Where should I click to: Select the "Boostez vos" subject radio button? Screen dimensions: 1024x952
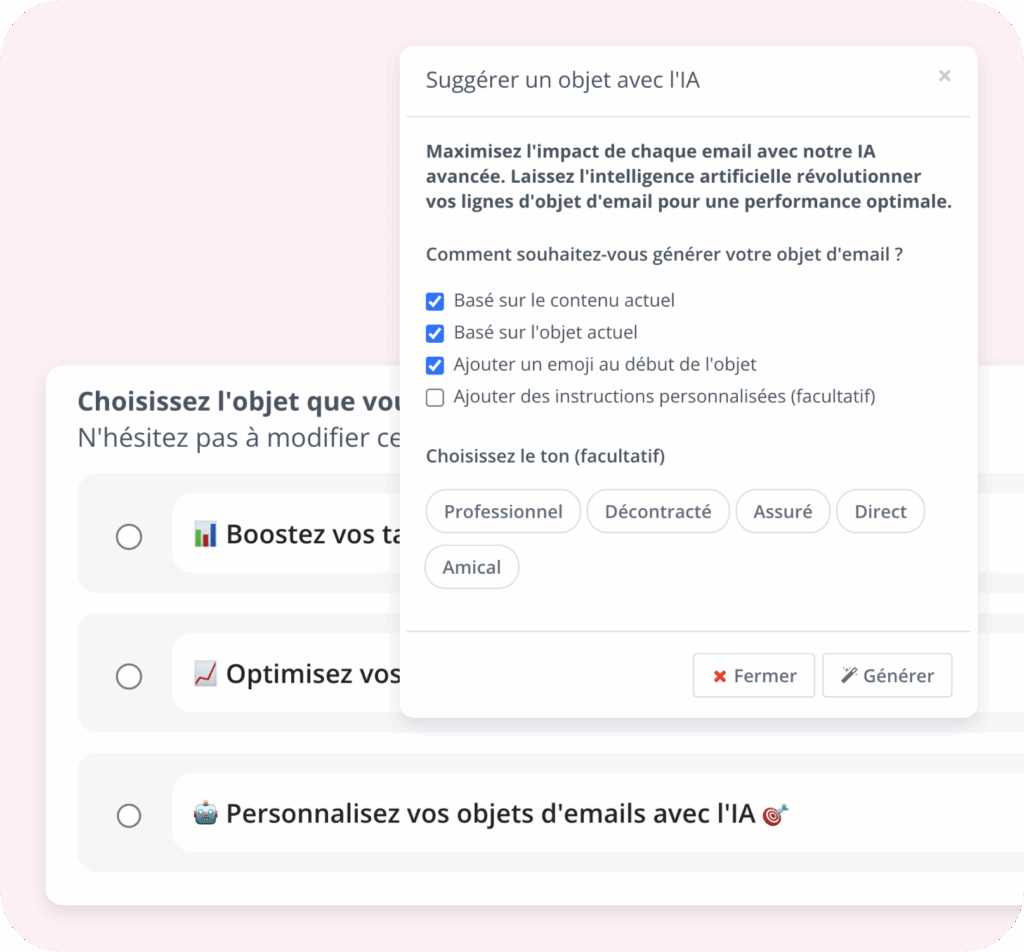pyautogui.click(x=129, y=537)
